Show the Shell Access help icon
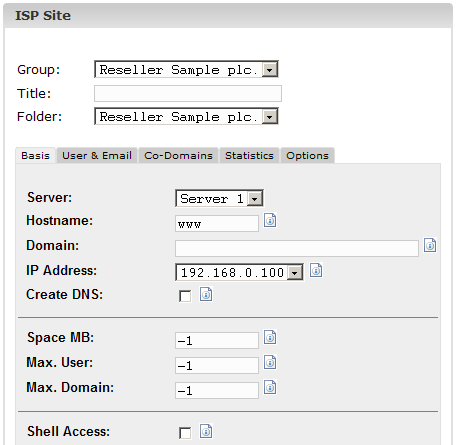This screenshot has height=445, width=457. tap(206, 431)
